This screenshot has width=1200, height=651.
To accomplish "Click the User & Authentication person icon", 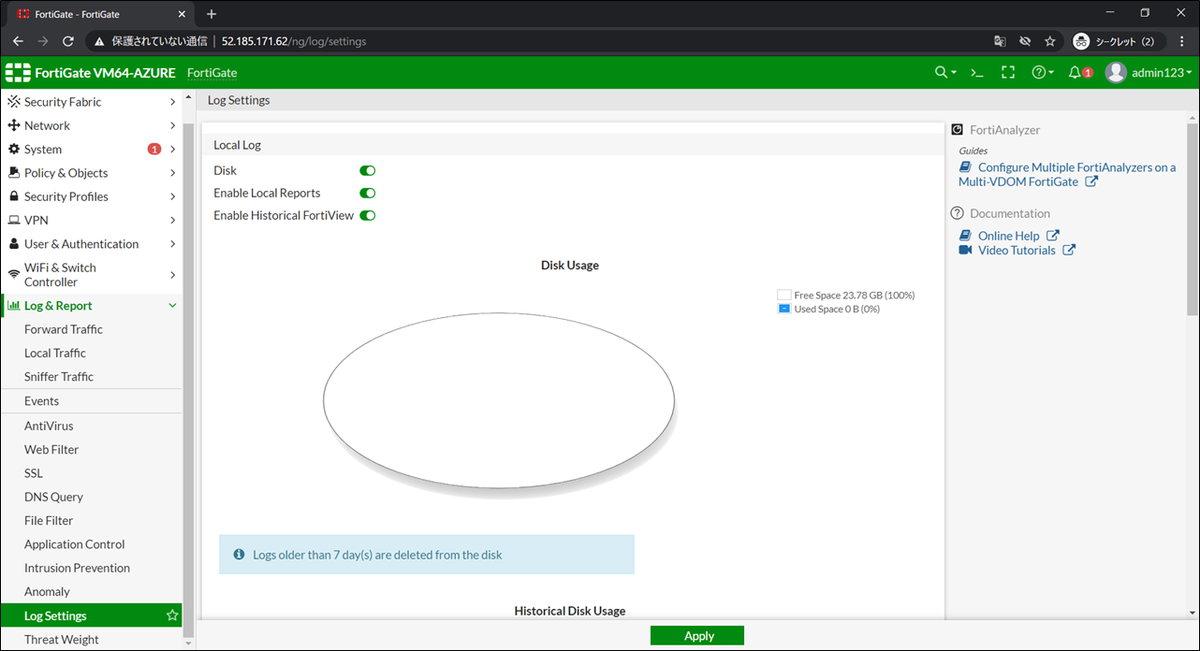I will 14,244.
